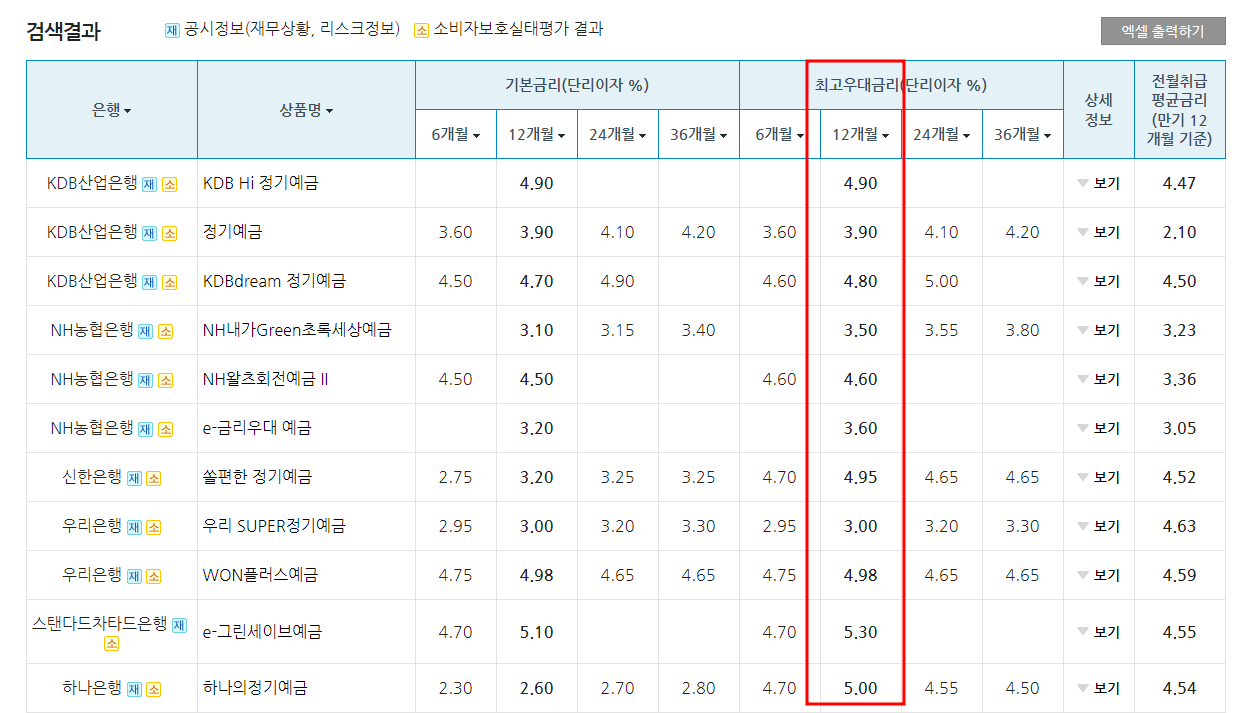Click 공시정보 legend 재 icon
This screenshot has width=1245, height=713.
[172, 30]
